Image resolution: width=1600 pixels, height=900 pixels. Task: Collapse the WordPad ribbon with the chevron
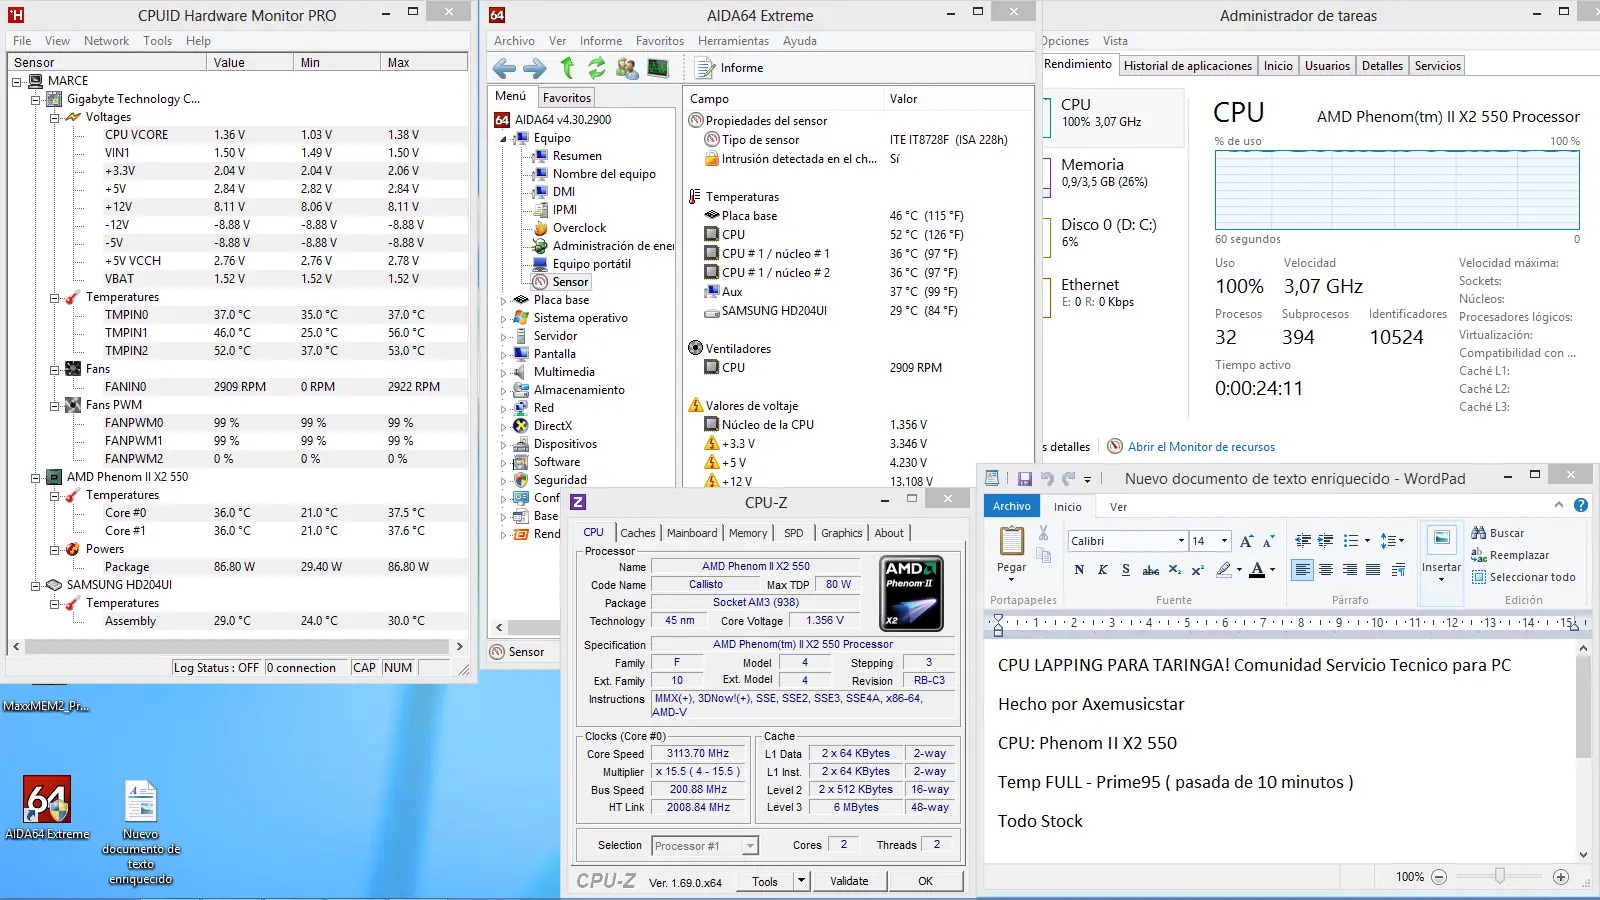pos(1559,505)
